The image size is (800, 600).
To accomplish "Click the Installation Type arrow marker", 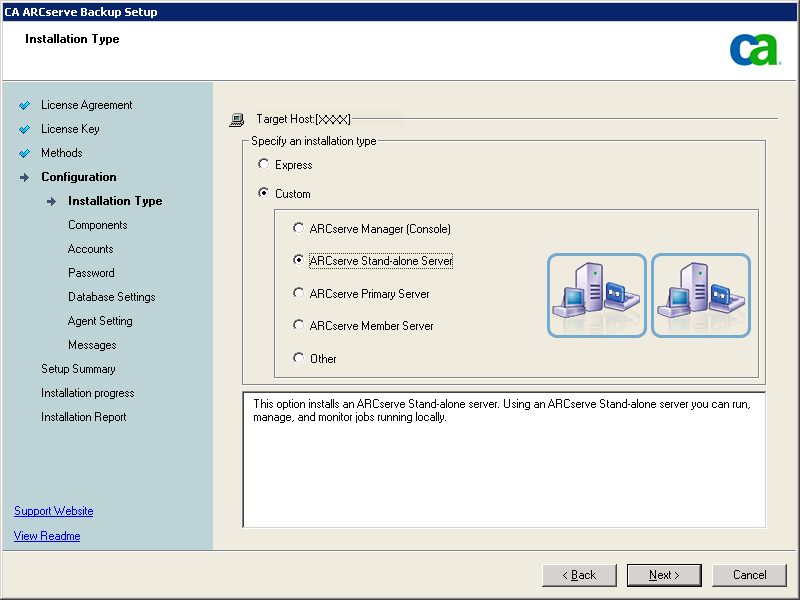I will tap(51, 201).
